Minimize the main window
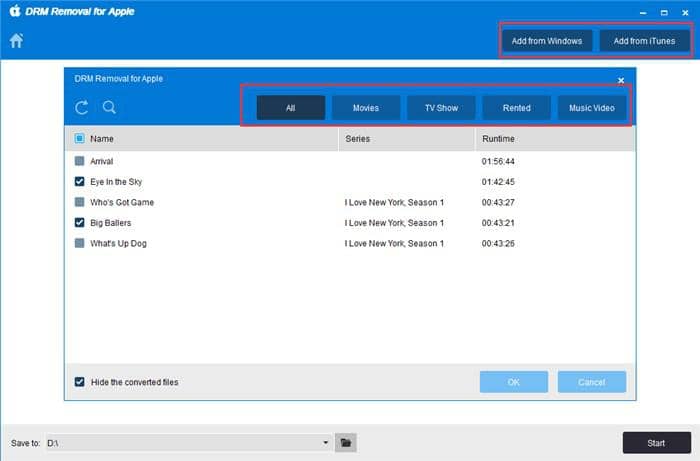The image size is (700, 461). (x=643, y=13)
